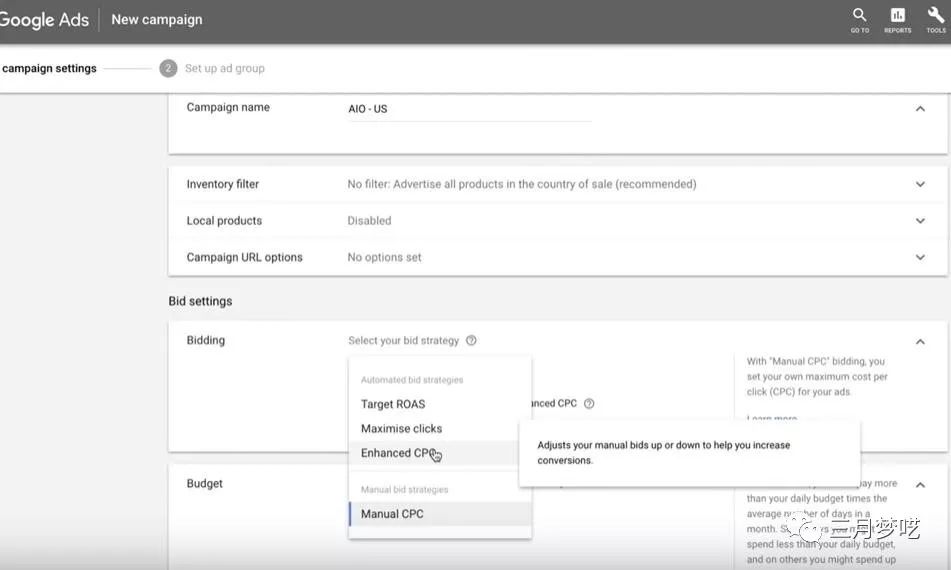
Task: Open the Reports icon in header
Action: (x=897, y=18)
